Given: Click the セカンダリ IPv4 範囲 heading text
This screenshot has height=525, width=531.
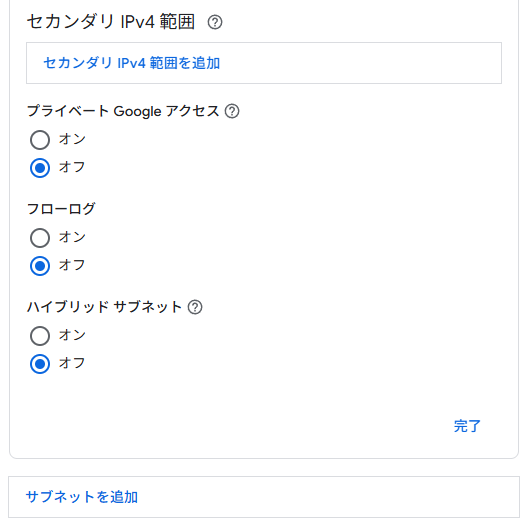Looking at the screenshot, I should point(111,22).
